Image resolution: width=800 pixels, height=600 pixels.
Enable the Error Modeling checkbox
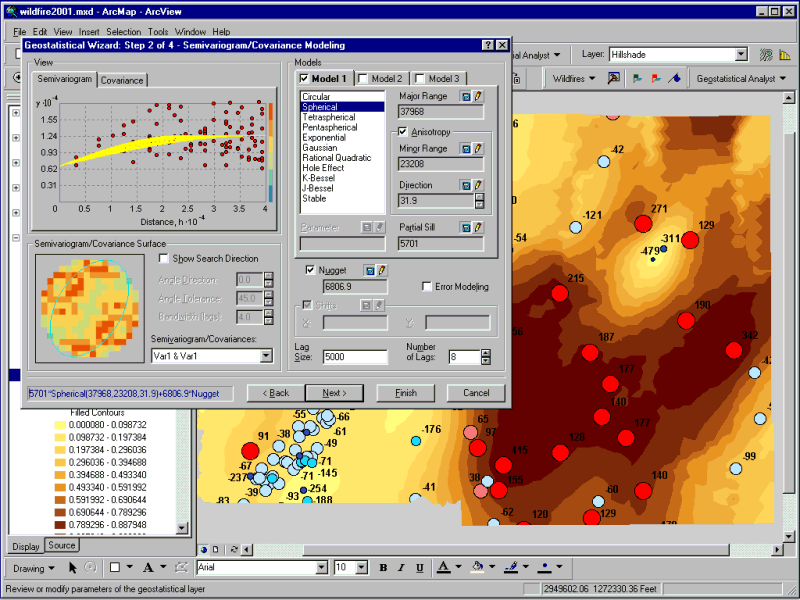pos(427,286)
